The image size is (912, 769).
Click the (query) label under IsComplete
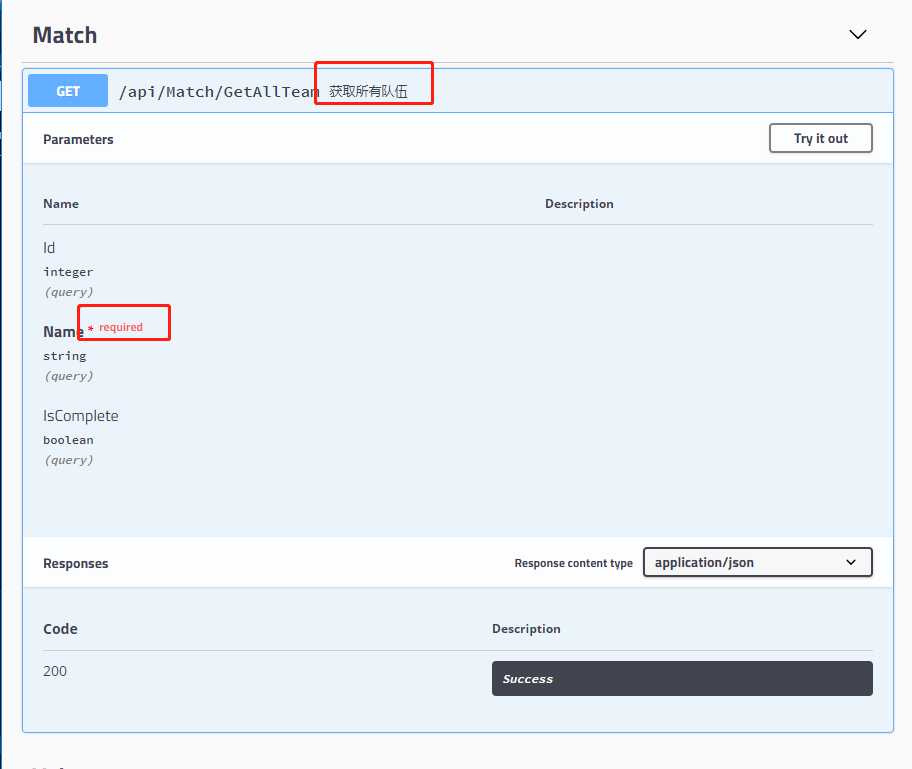point(69,460)
